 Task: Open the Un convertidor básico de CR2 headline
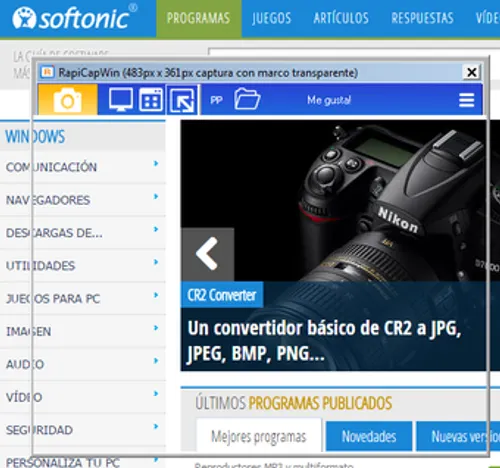click(x=324, y=341)
